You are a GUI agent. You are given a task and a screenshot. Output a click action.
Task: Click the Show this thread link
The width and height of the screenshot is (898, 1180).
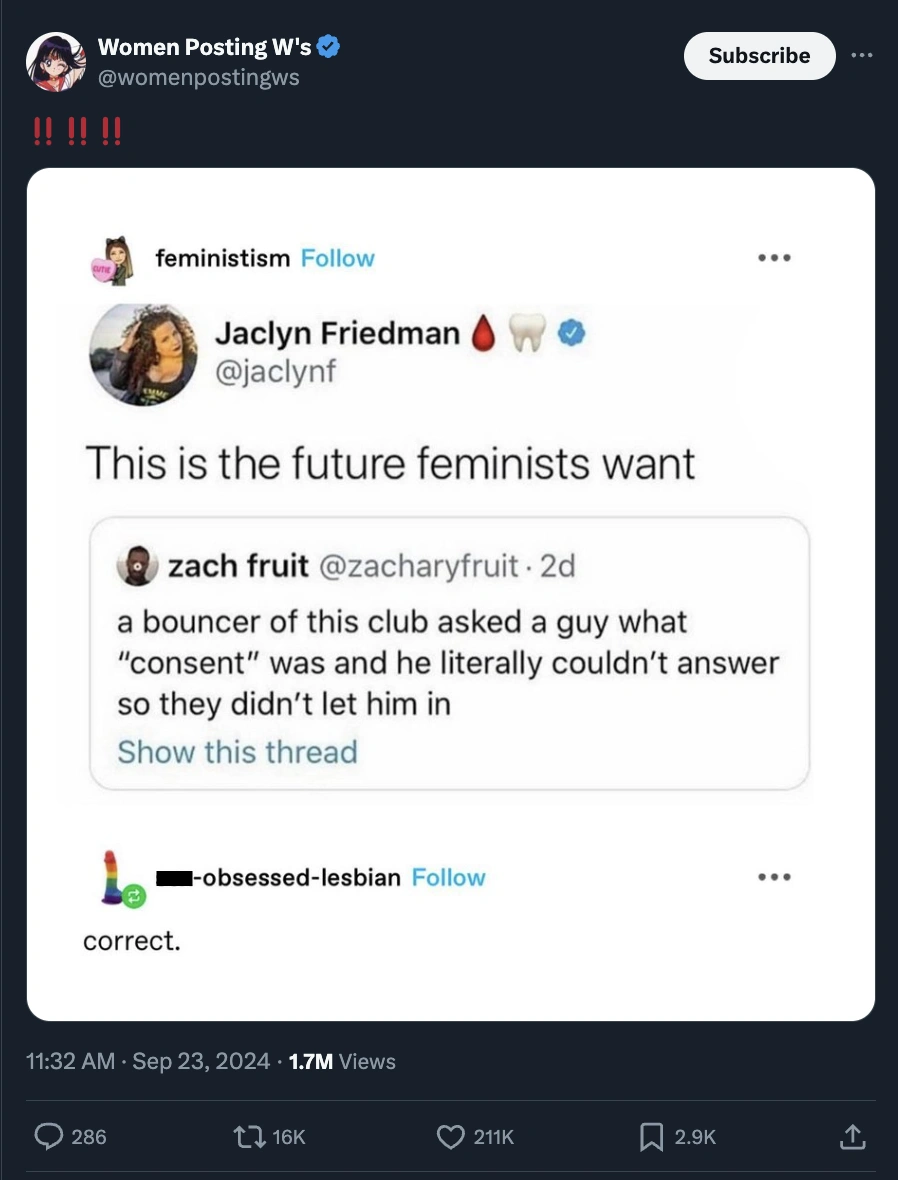237,752
